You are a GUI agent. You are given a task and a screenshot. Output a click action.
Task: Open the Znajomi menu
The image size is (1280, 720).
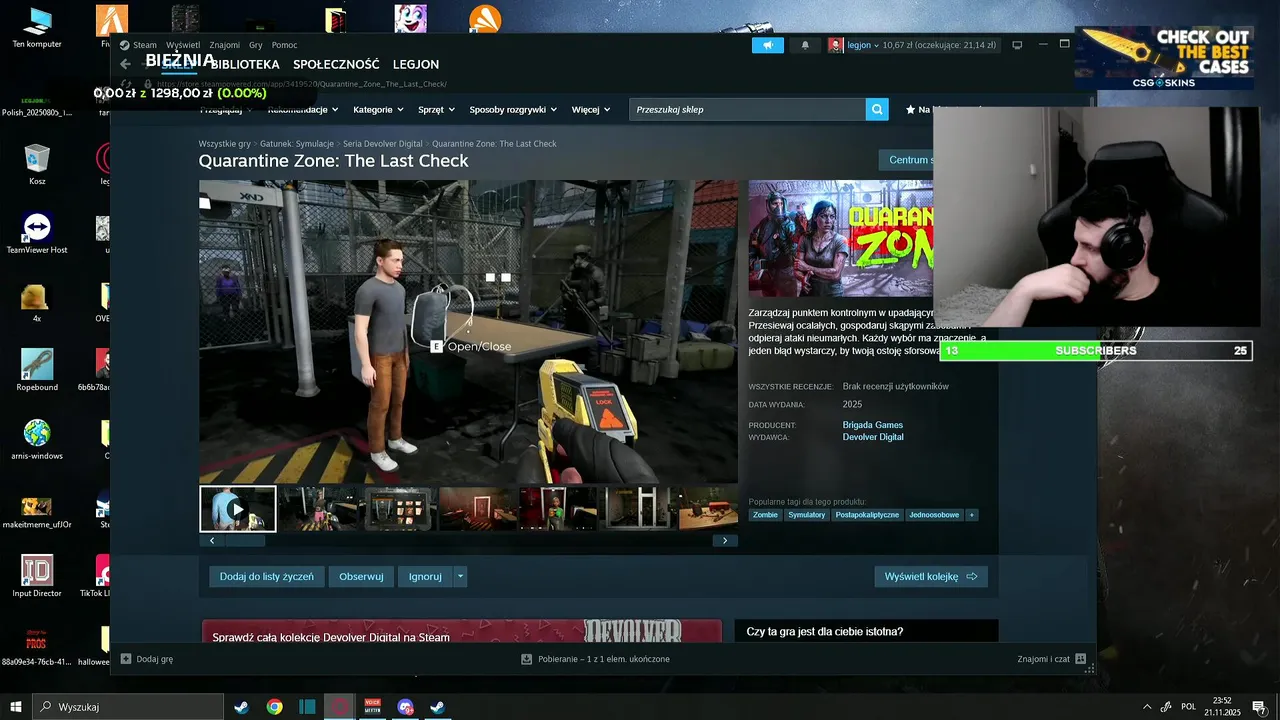[x=224, y=45]
